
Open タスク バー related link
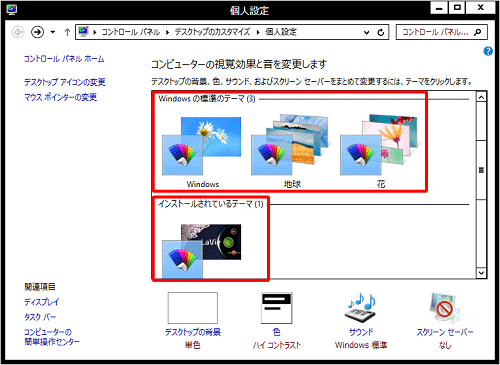pos(40,317)
